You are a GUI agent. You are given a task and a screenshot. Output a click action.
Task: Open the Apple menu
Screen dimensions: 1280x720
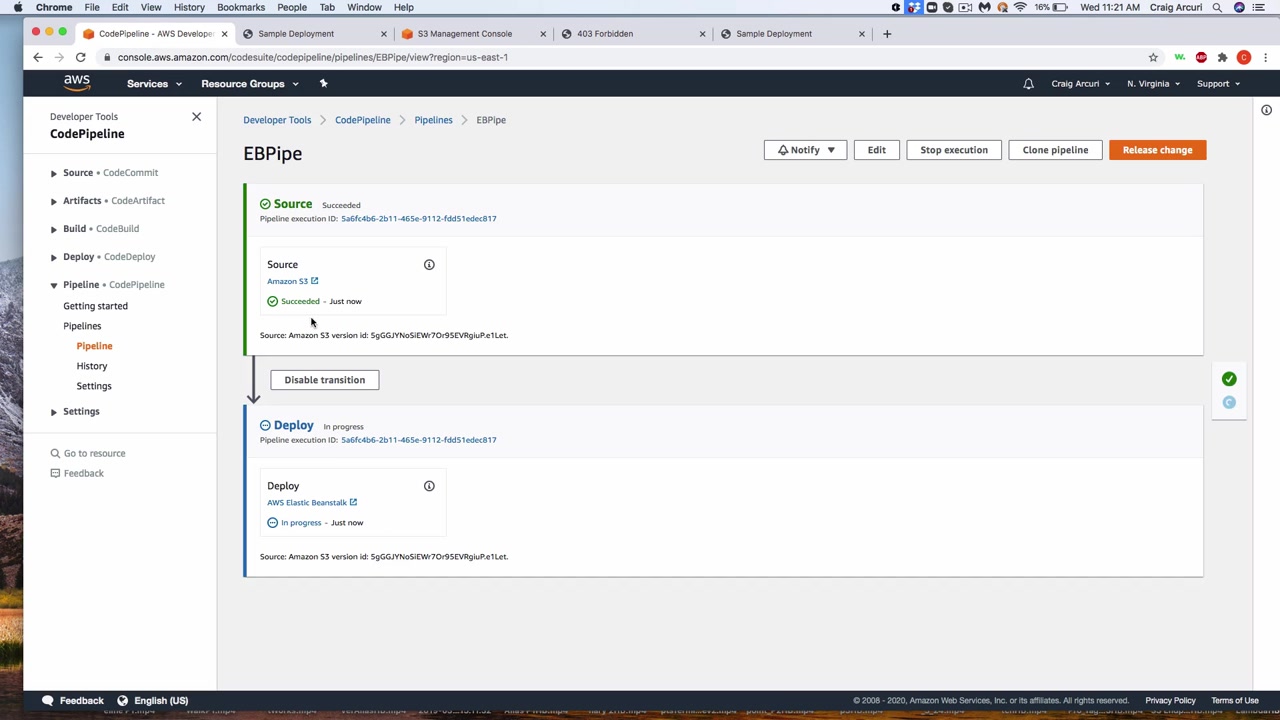[x=18, y=7]
